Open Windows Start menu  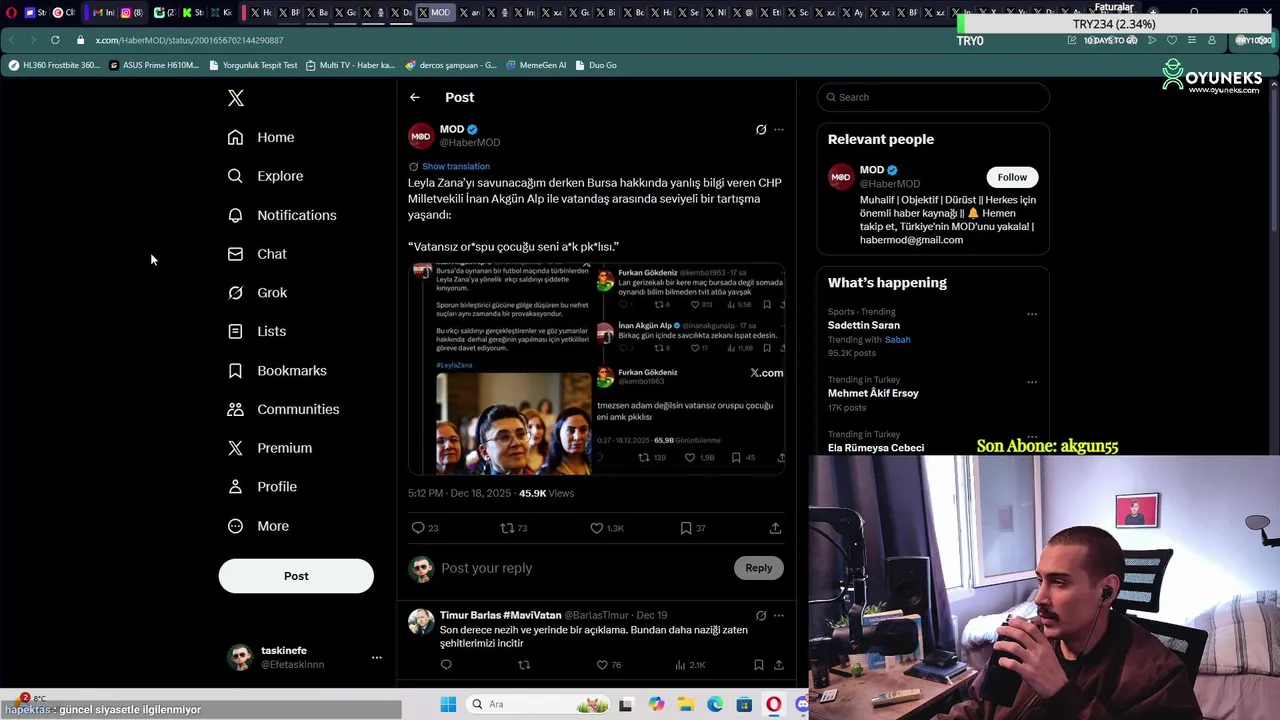tap(449, 704)
